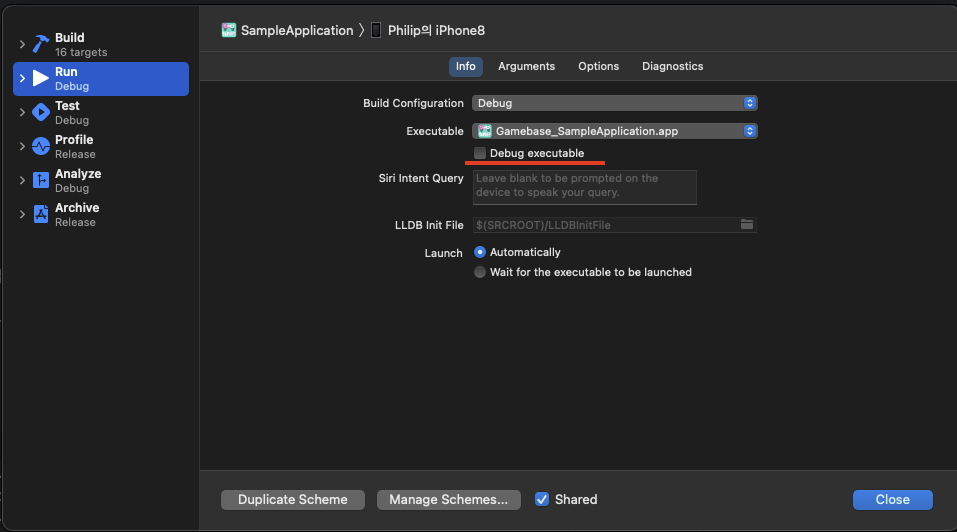The width and height of the screenshot is (957, 532).
Task: Uncheck the Shared checkbox
Action: pyautogui.click(x=542, y=499)
